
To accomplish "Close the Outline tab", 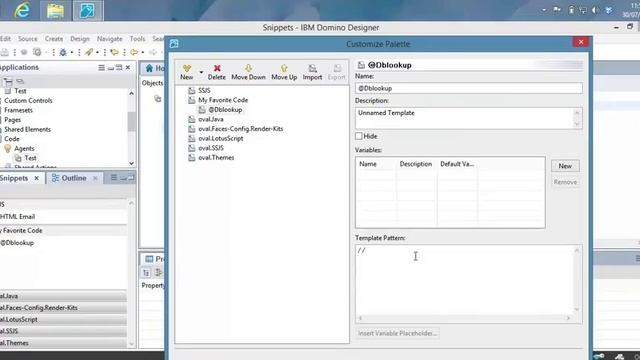I will tap(95, 178).
